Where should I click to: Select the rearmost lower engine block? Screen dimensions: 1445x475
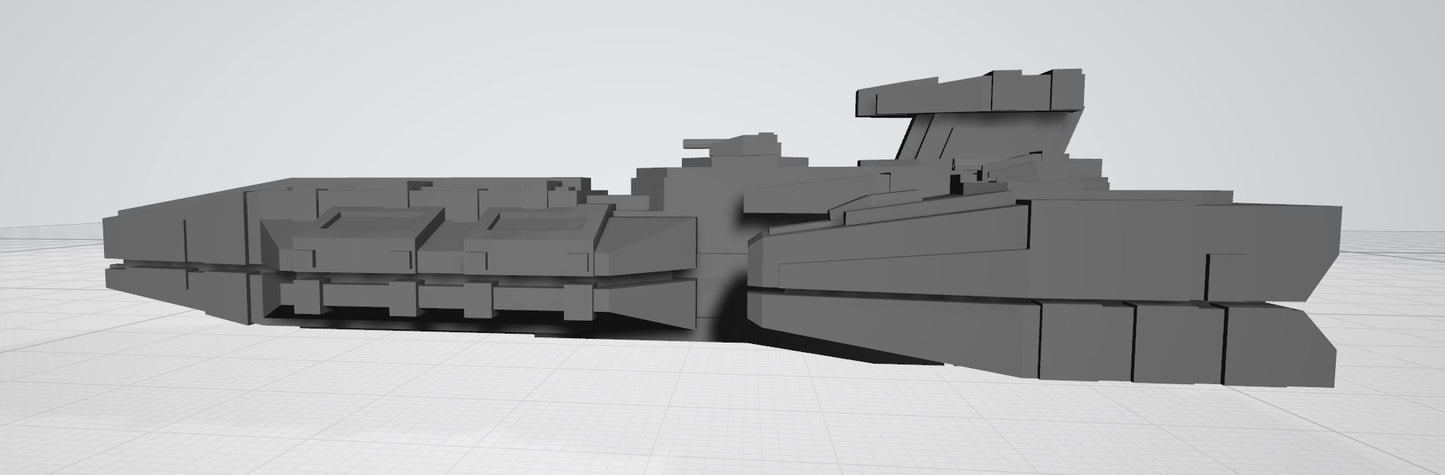pyautogui.click(x=1280, y=345)
